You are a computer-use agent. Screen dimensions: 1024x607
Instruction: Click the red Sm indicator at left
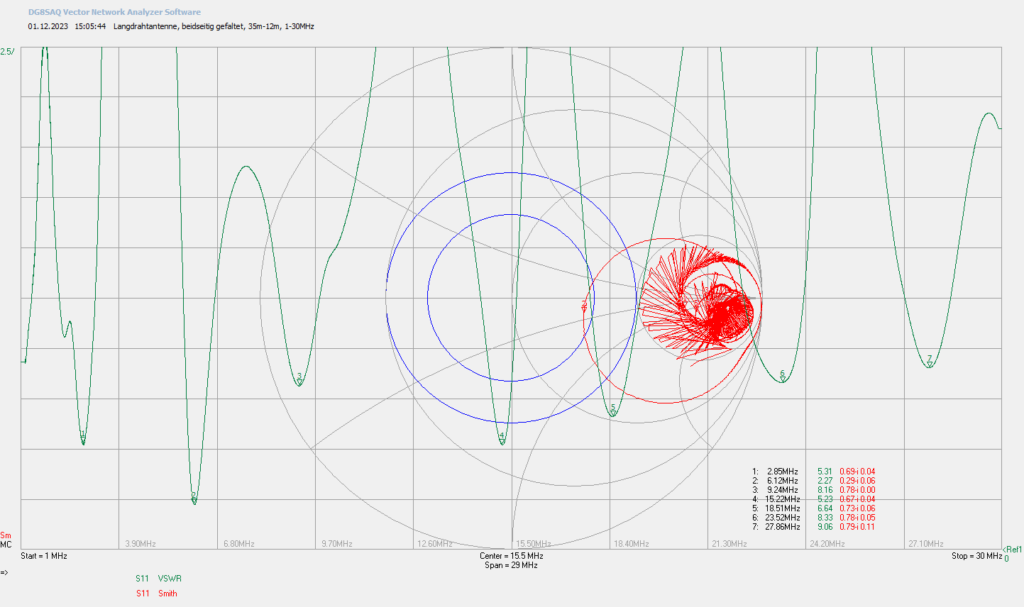coord(5,536)
